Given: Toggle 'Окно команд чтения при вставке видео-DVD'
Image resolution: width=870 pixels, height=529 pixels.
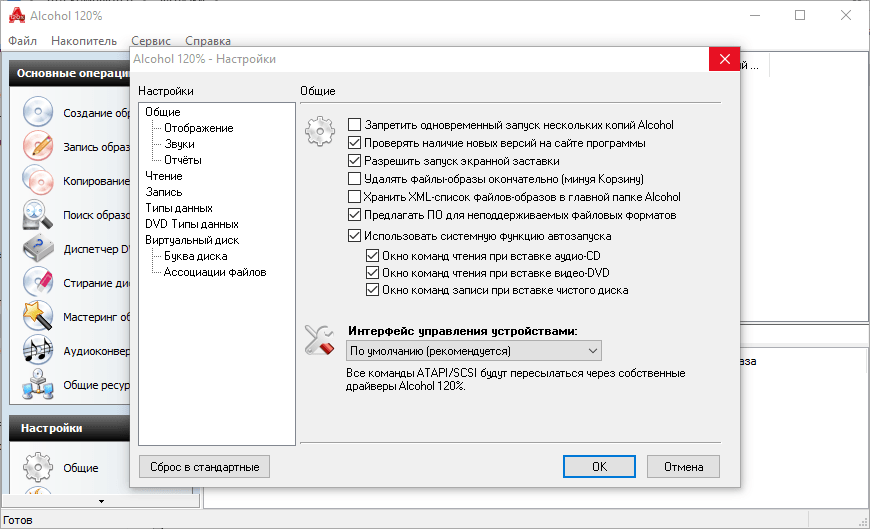Looking at the screenshot, I should pos(372,273).
